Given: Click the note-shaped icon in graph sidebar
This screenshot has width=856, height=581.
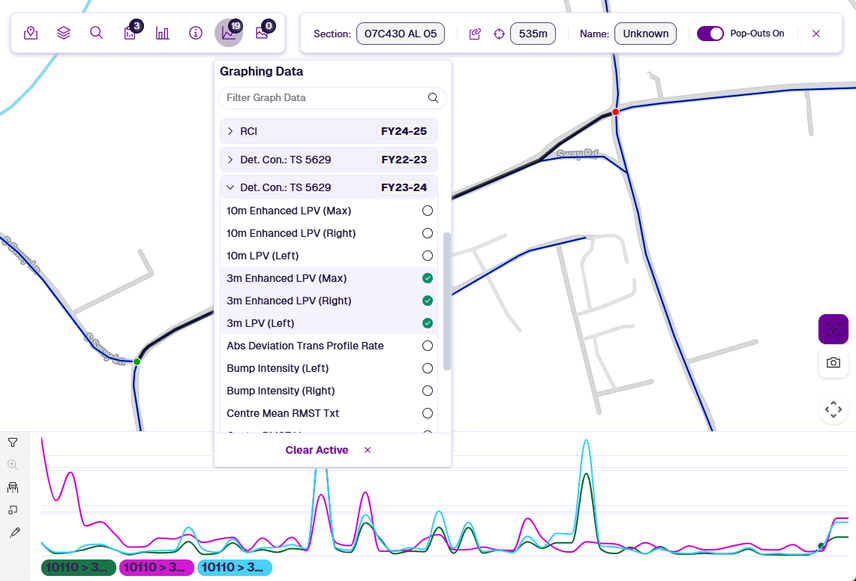Looking at the screenshot, I should click(13, 510).
